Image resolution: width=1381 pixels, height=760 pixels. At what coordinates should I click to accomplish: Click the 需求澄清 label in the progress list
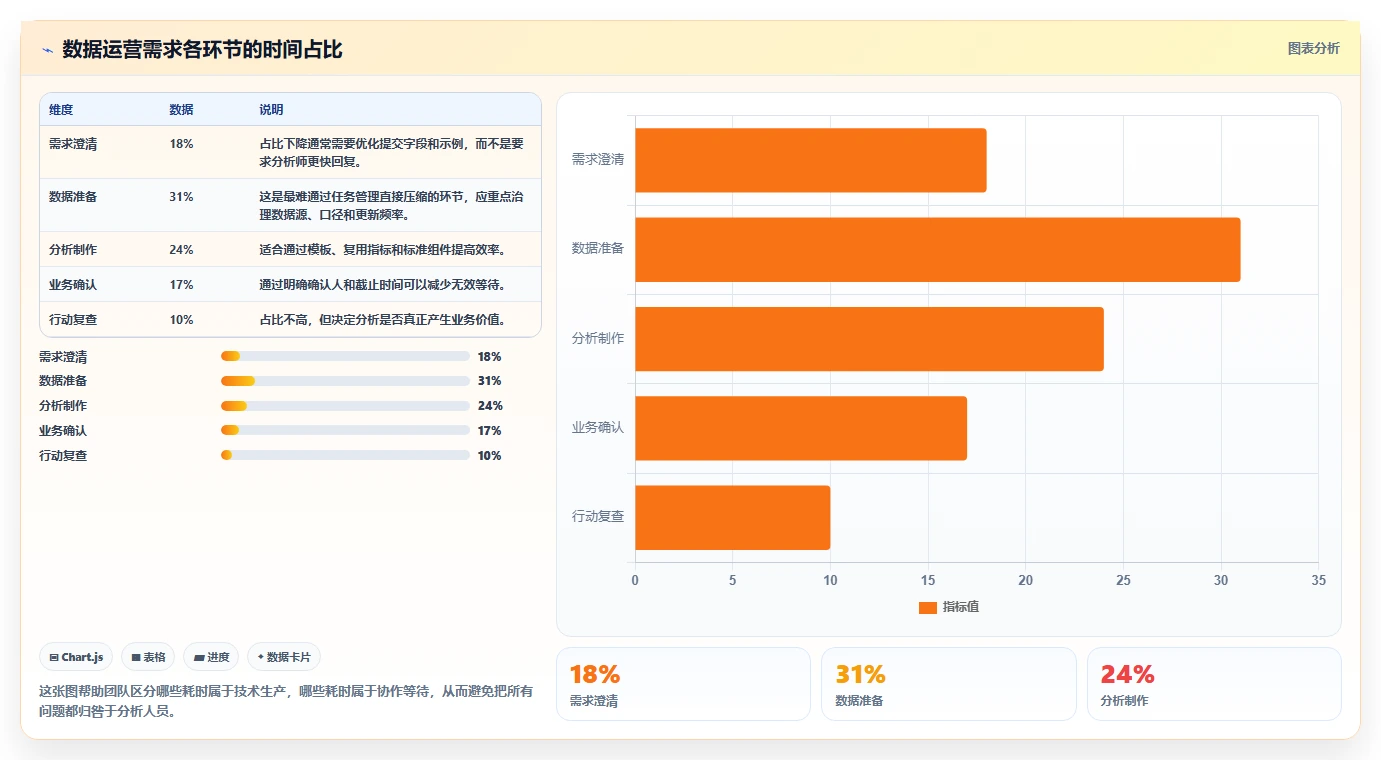click(x=63, y=357)
